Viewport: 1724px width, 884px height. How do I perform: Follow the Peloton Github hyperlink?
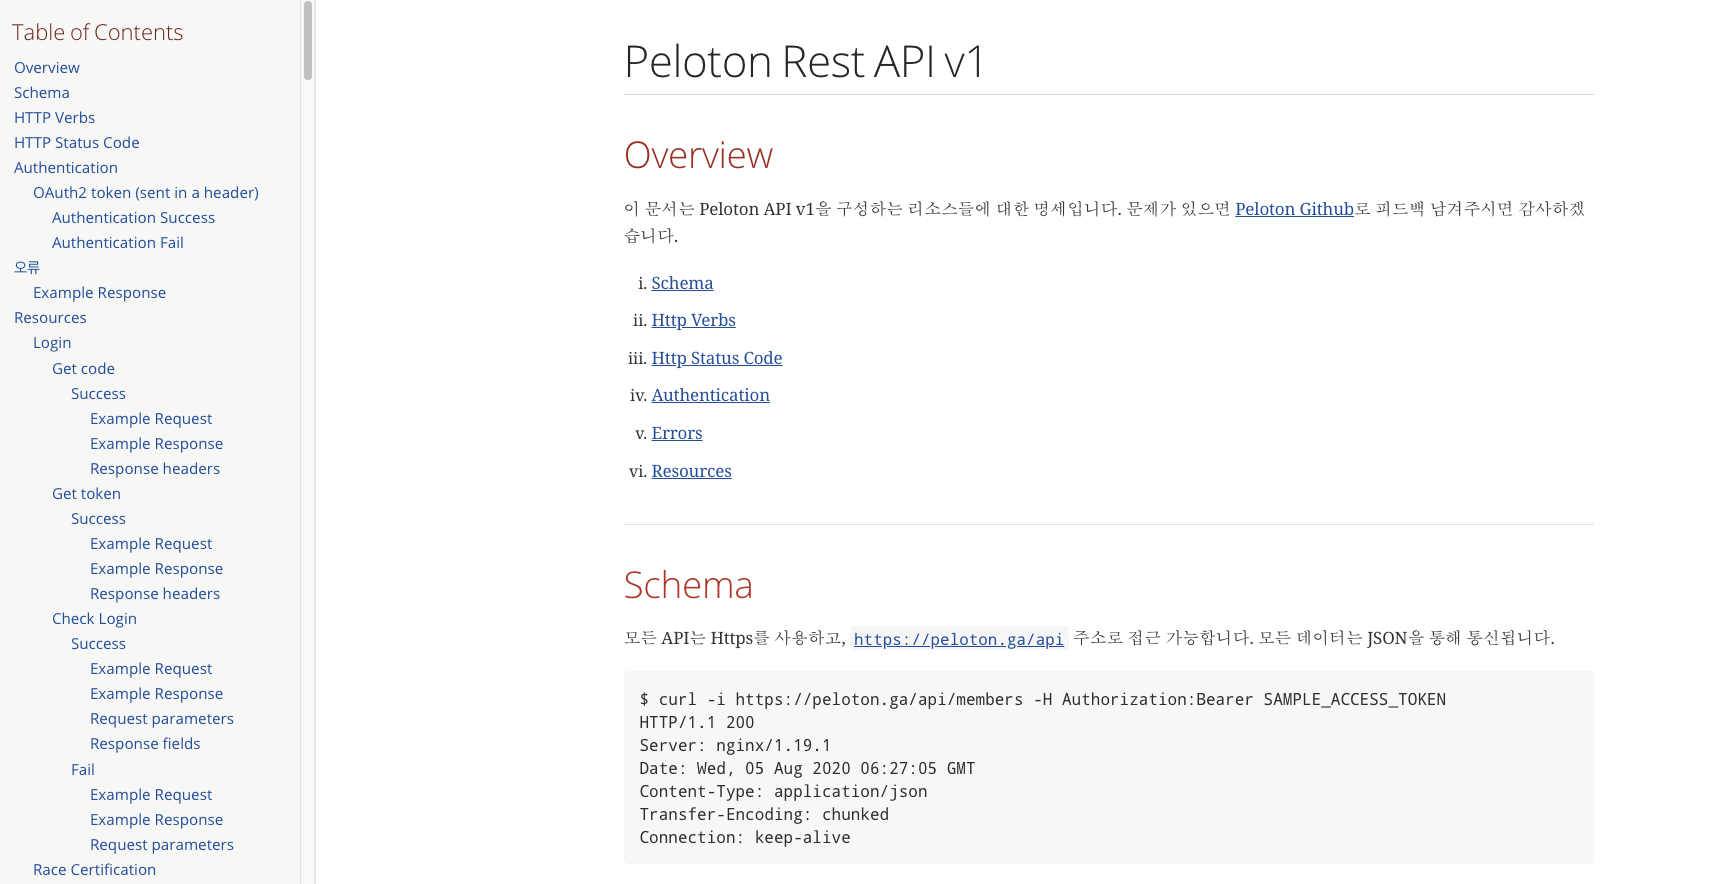tap(1294, 209)
